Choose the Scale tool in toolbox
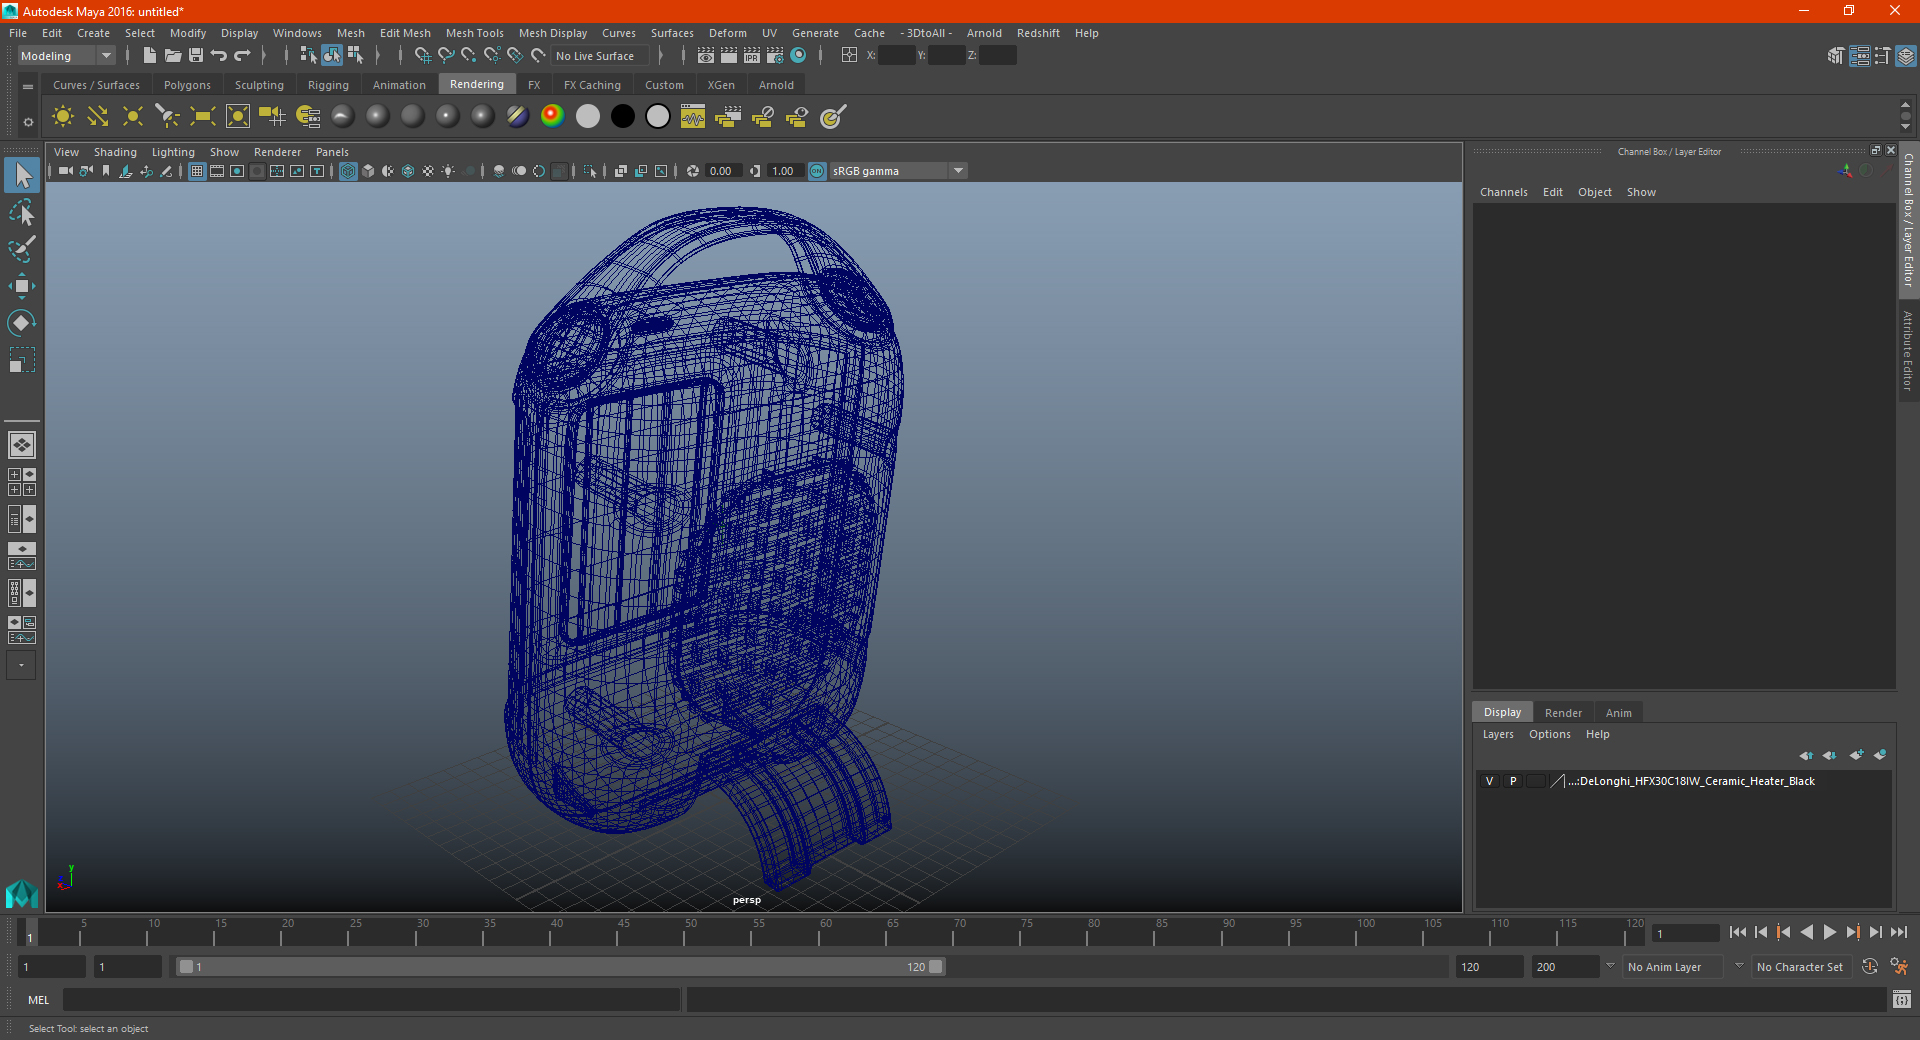This screenshot has width=1920, height=1040. coord(21,360)
